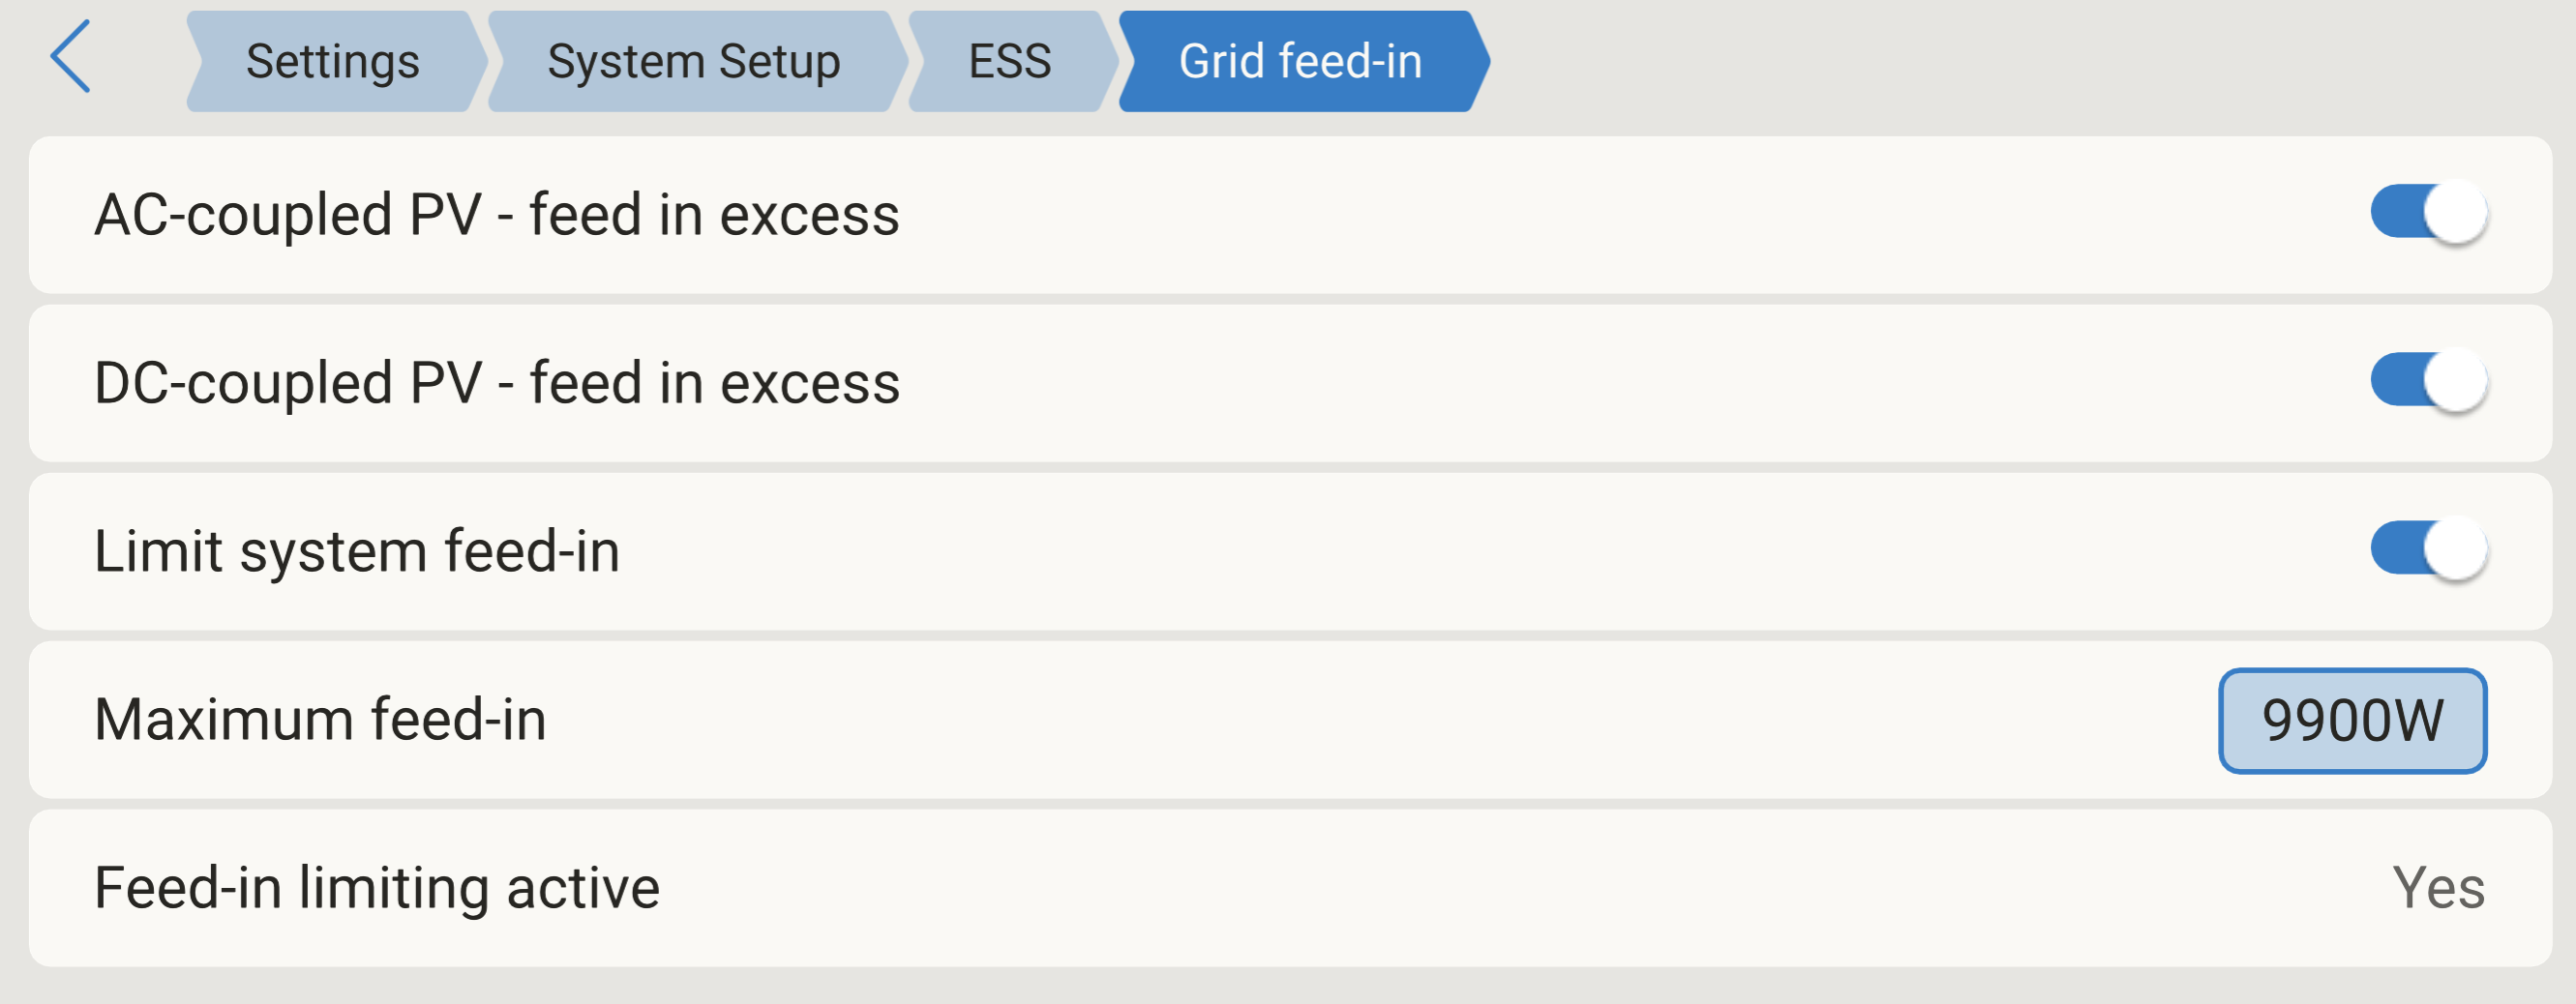The width and height of the screenshot is (2576, 1004).
Task: Click the "DC-coupled PV - feed in excess" label
Action: pos(497,383)
